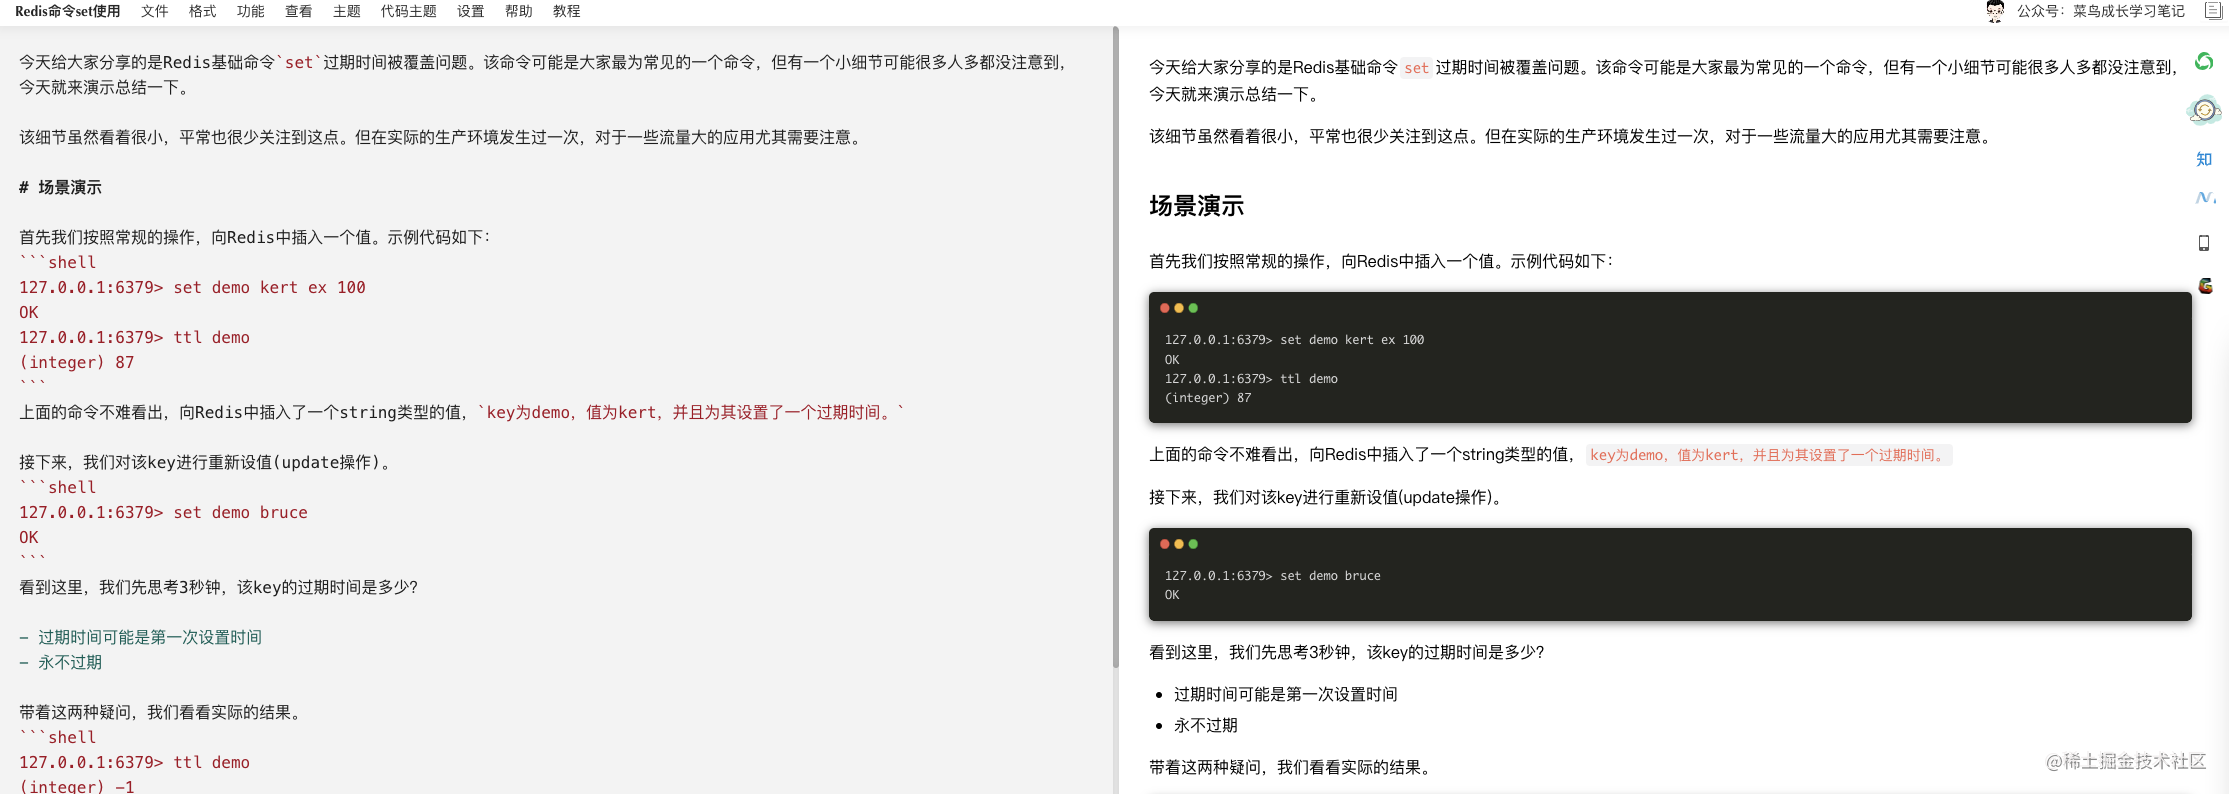The image size is (2229, 794).
Task: Open the 教程 menu
Action: tap(567, 11)
